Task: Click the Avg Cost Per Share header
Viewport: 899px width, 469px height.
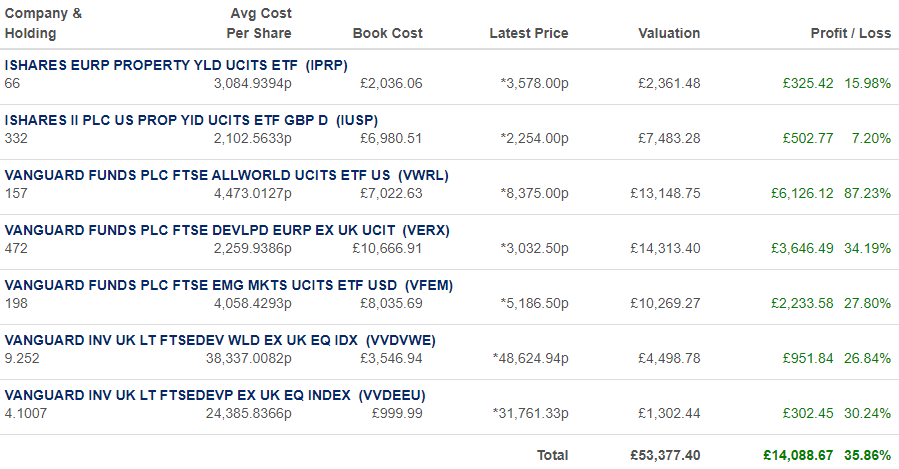Action: (x=259, y=24)
